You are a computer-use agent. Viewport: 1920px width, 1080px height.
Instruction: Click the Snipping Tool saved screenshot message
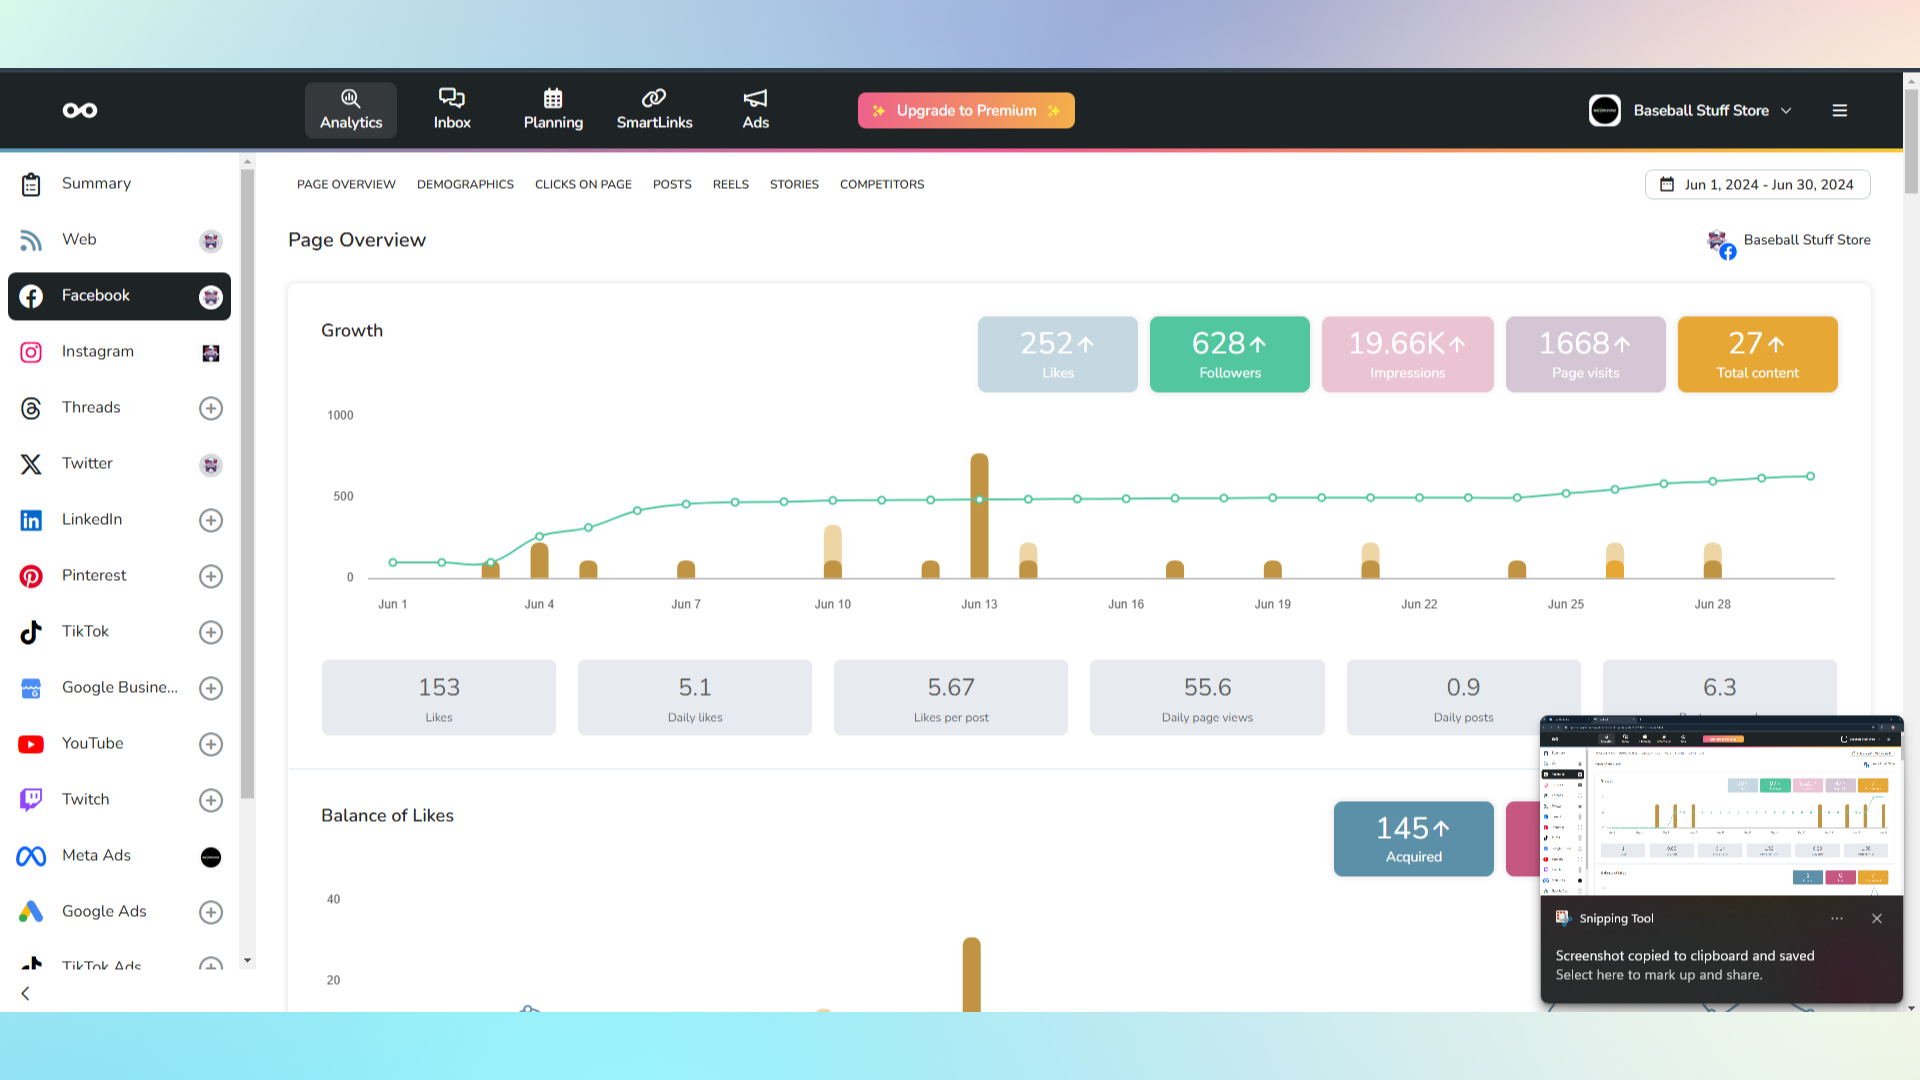pos(1685,966)
